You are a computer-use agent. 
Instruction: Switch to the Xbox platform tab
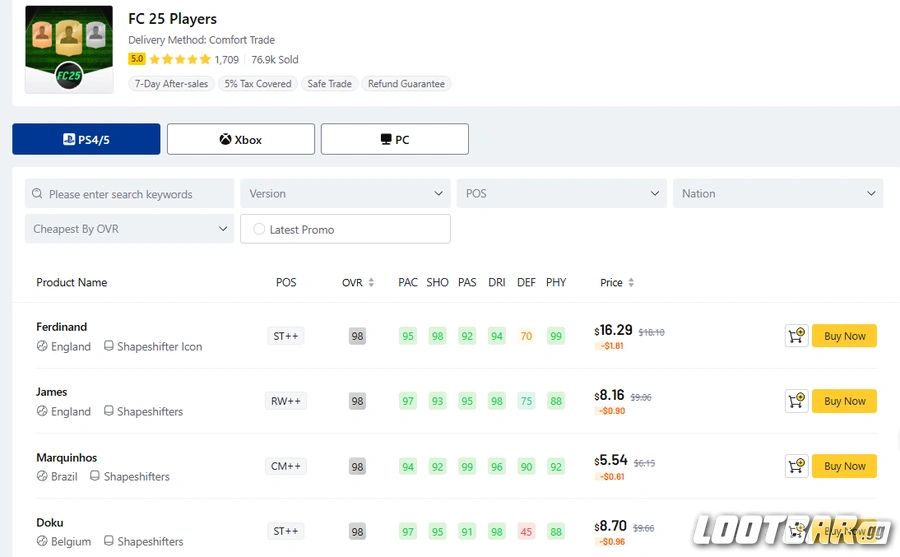coord(241,139)
